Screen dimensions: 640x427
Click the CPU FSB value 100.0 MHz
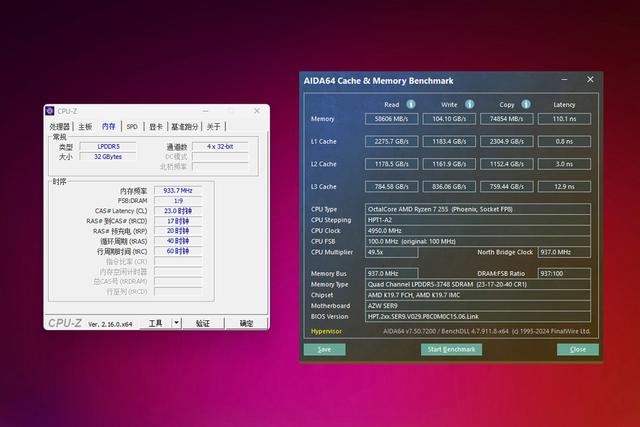pyautogui.click(x=478, y=241)
